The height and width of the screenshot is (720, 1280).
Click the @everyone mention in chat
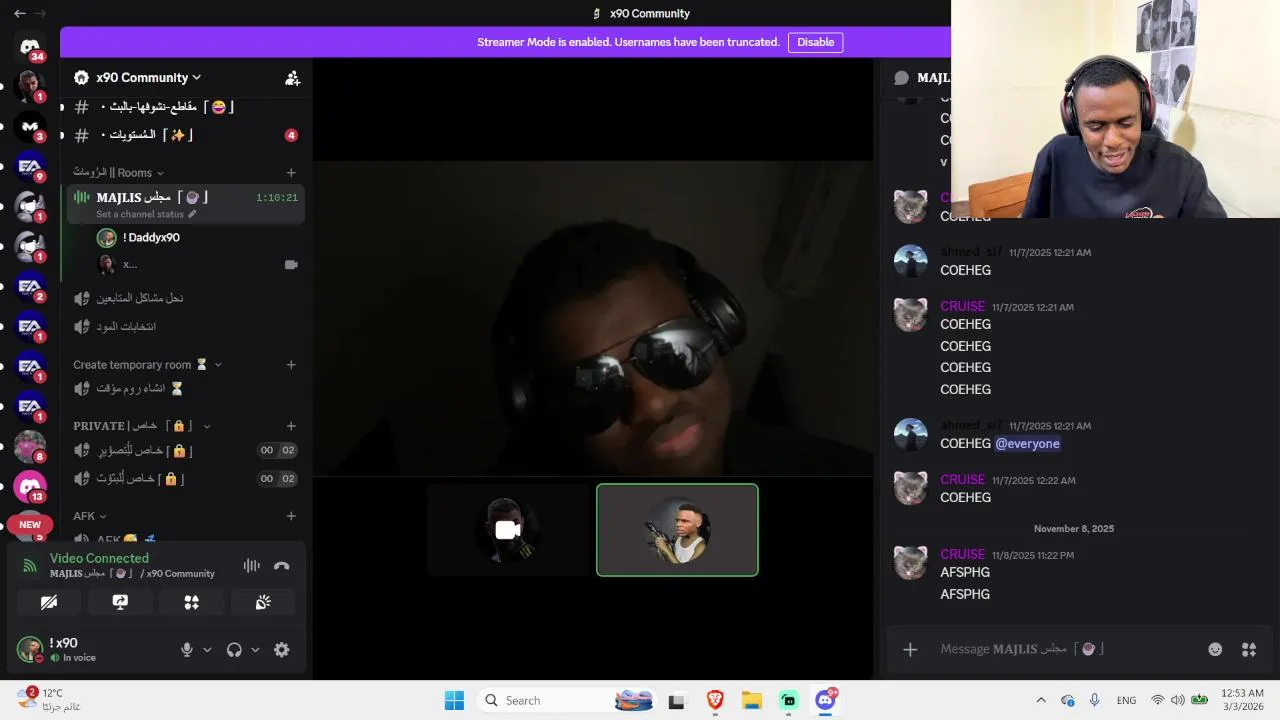coord(1027,444)
